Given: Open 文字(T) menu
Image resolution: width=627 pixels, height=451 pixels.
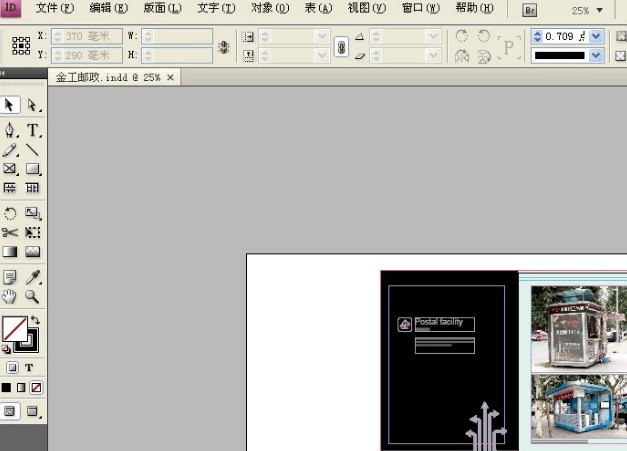Looking at the screenshot, I should 216,8.
